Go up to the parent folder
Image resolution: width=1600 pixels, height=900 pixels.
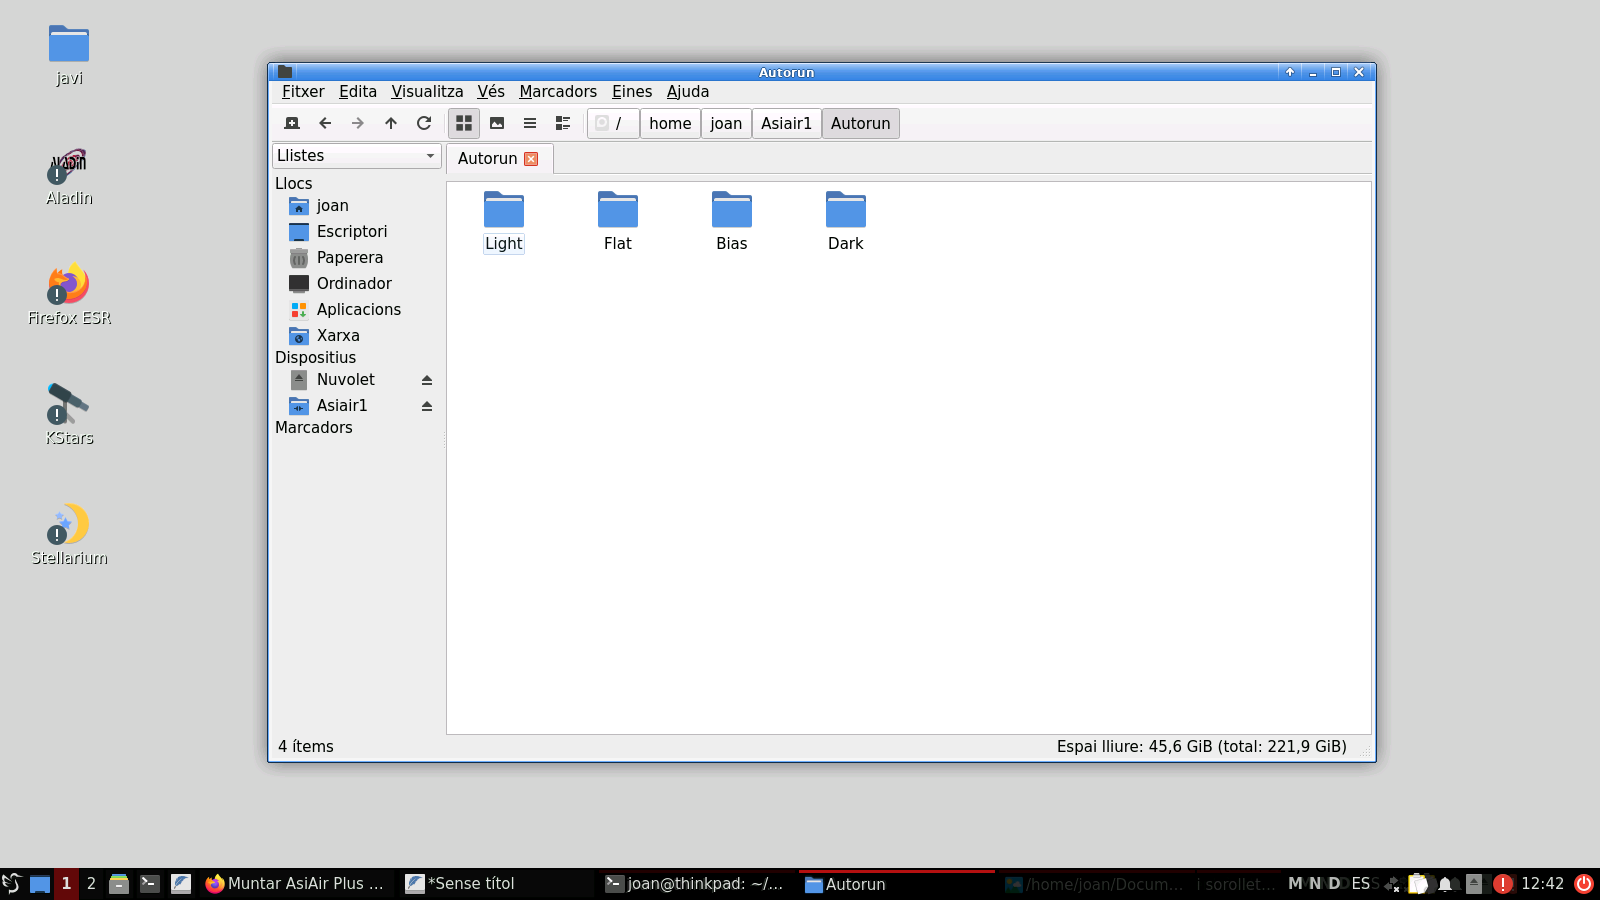pyautogui.click(x=391, y=123)
